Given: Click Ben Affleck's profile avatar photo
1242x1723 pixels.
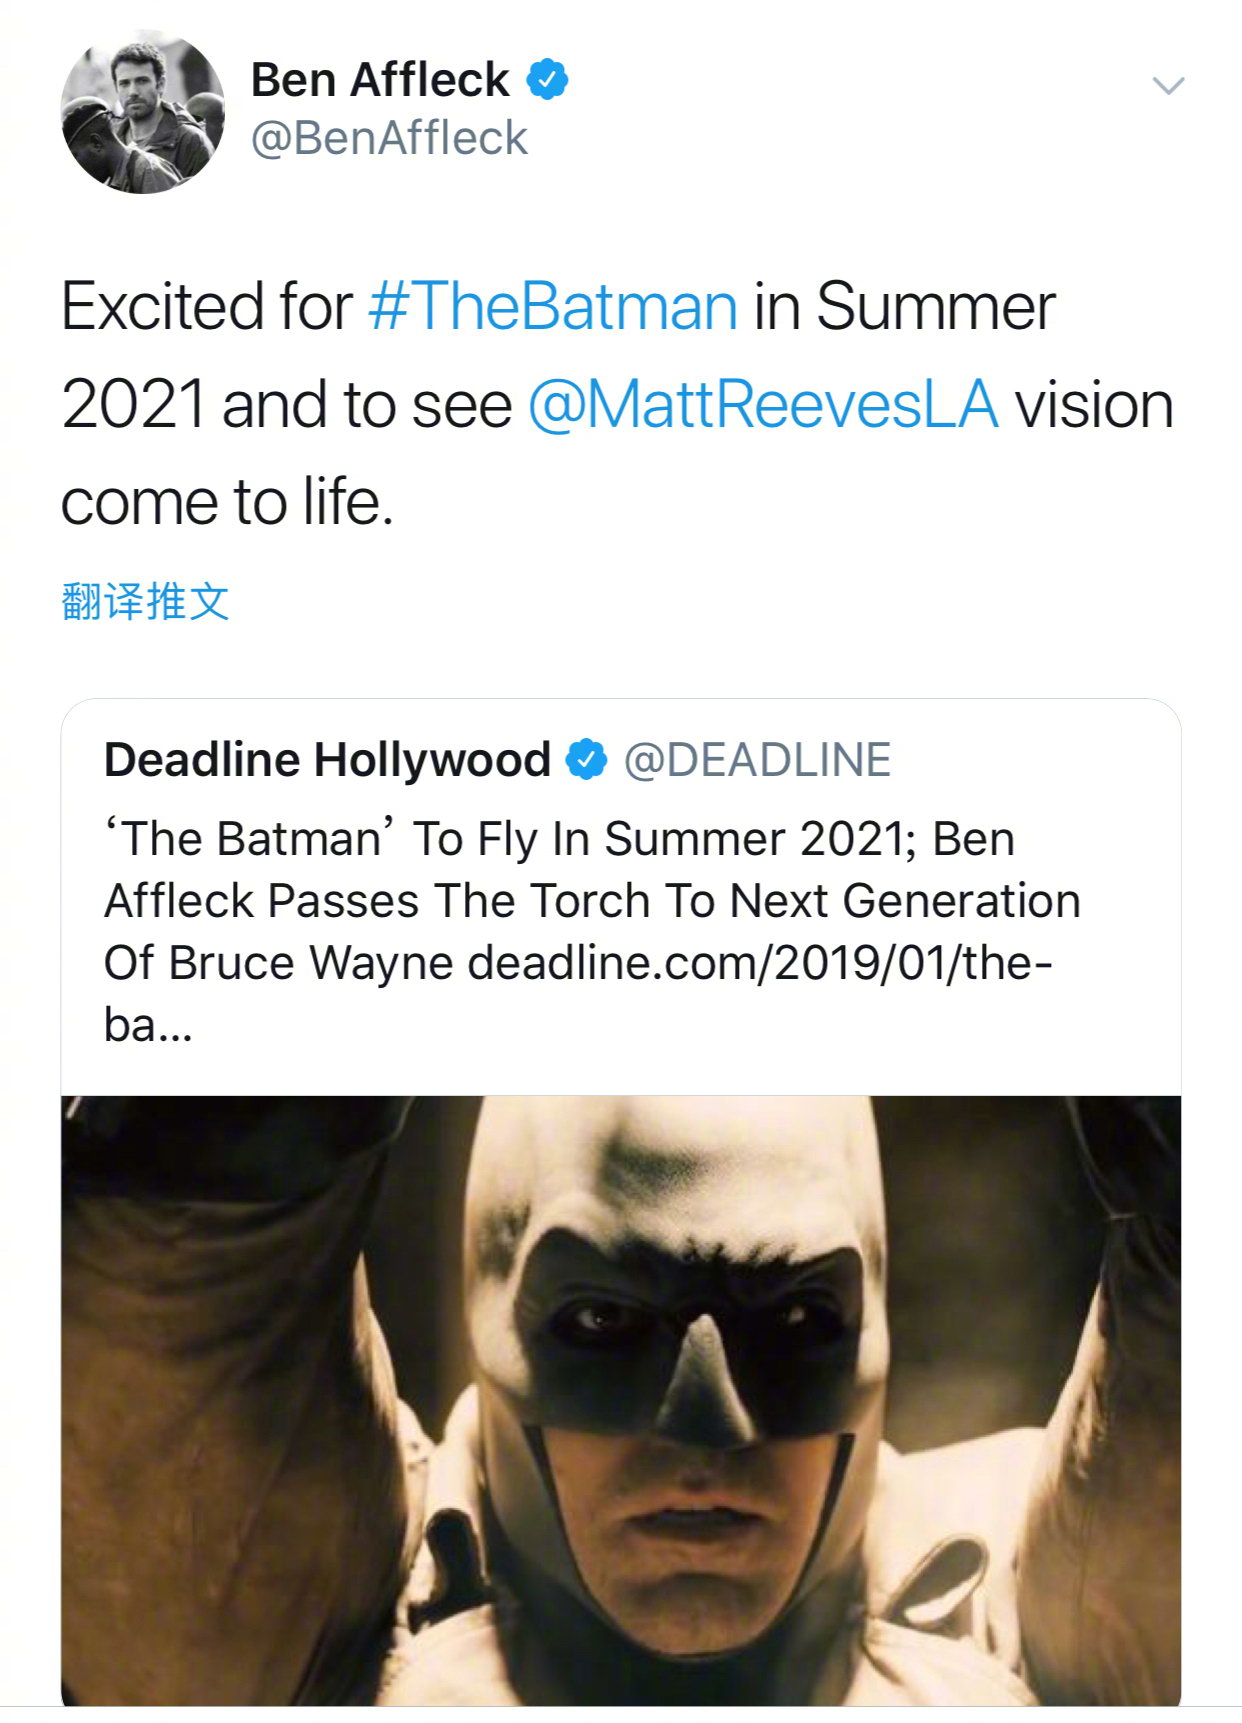Looking at the screenshot, I should coord(143,111).
